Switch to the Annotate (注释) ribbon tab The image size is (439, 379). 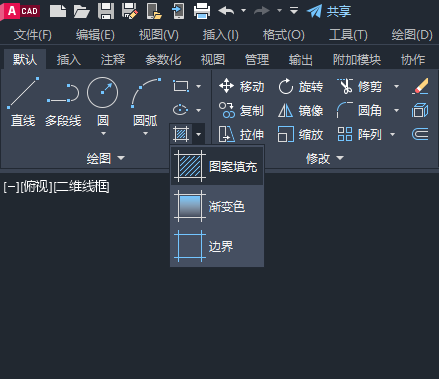pyautogui.click(x=113, y=60)
